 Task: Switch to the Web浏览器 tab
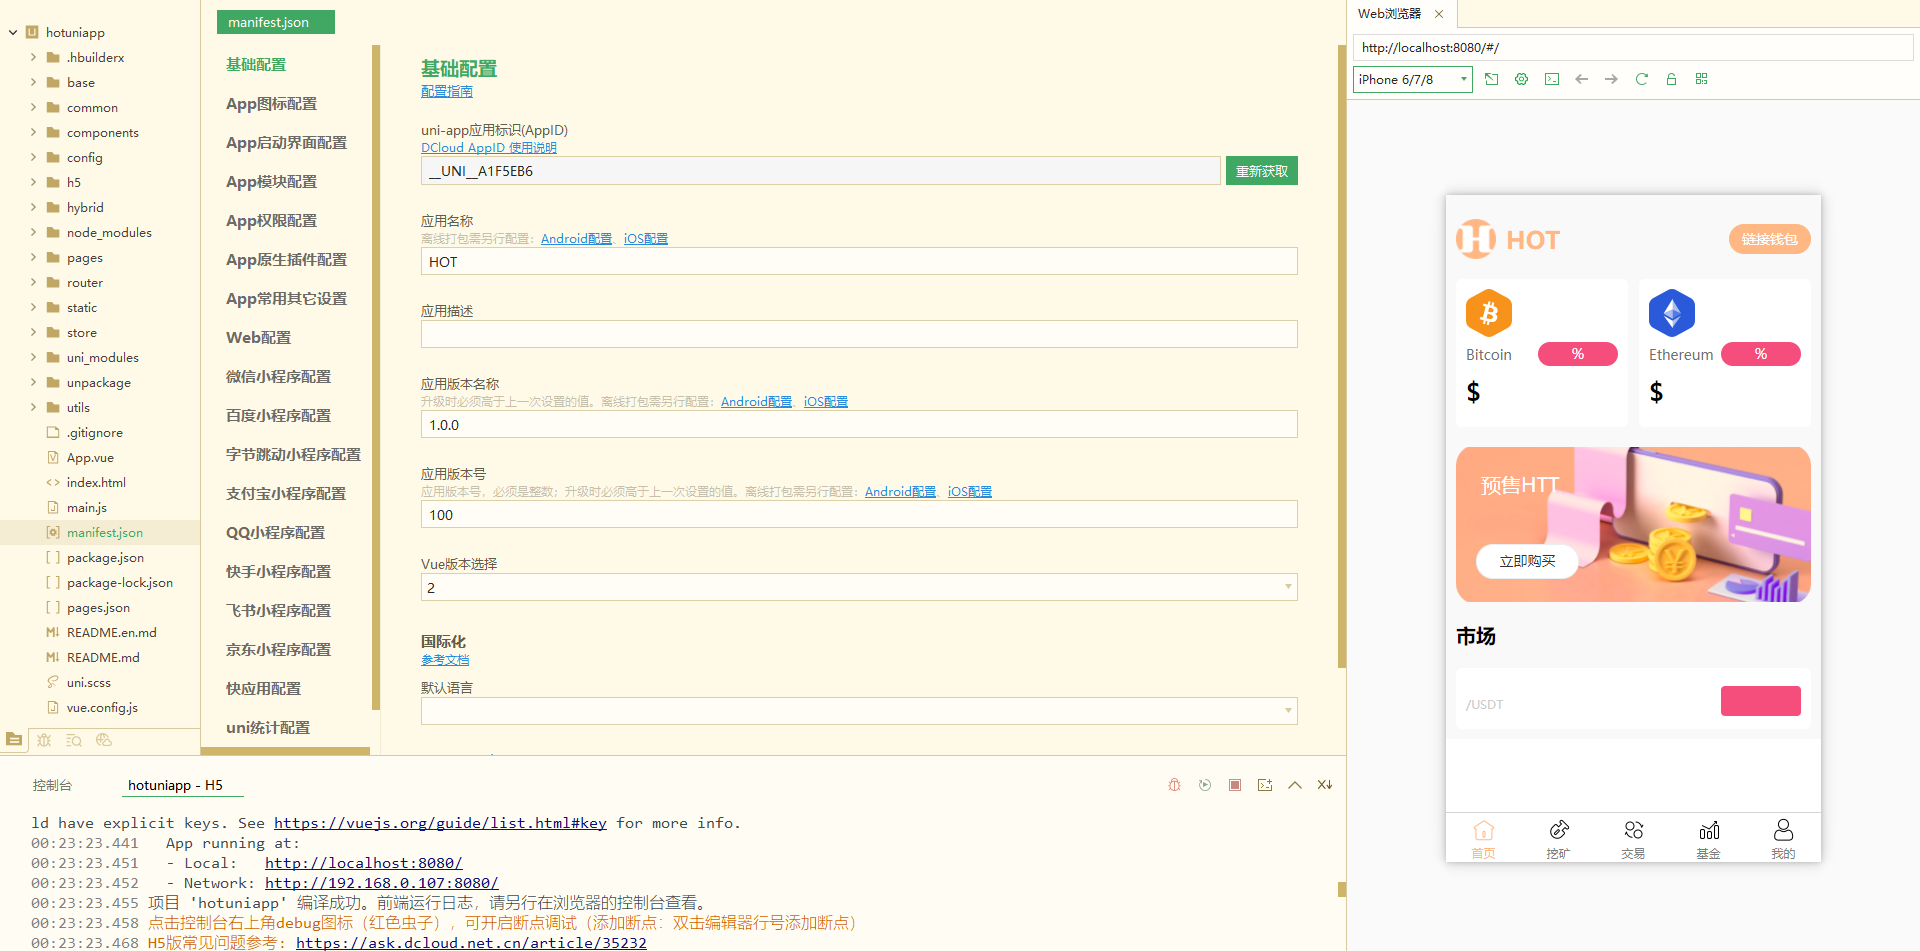pos(1390,14)
